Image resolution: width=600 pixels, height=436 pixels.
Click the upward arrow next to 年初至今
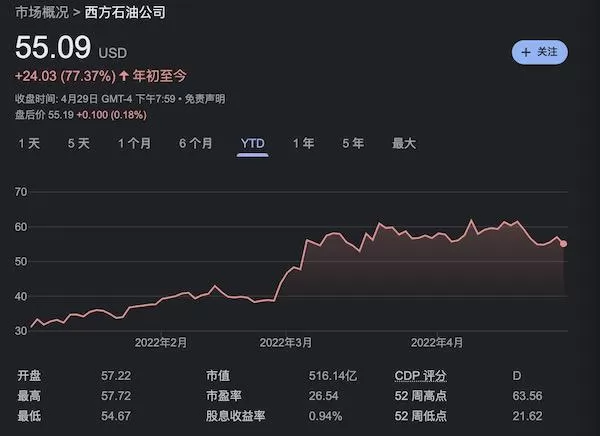(x=124, y=75)
